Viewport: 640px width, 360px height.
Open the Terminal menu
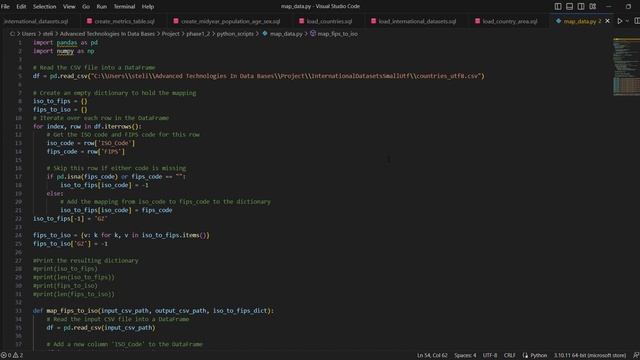(124, 7)
